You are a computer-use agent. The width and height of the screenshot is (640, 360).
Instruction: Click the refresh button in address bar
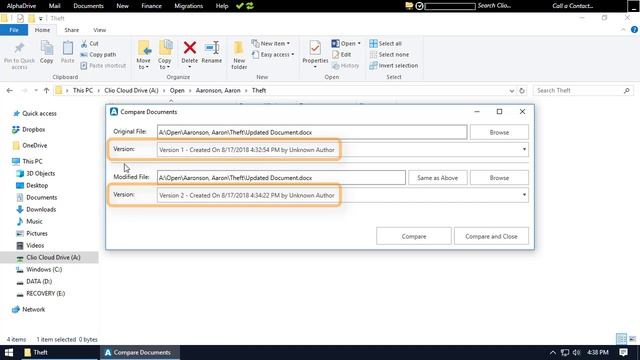point(522,91)
